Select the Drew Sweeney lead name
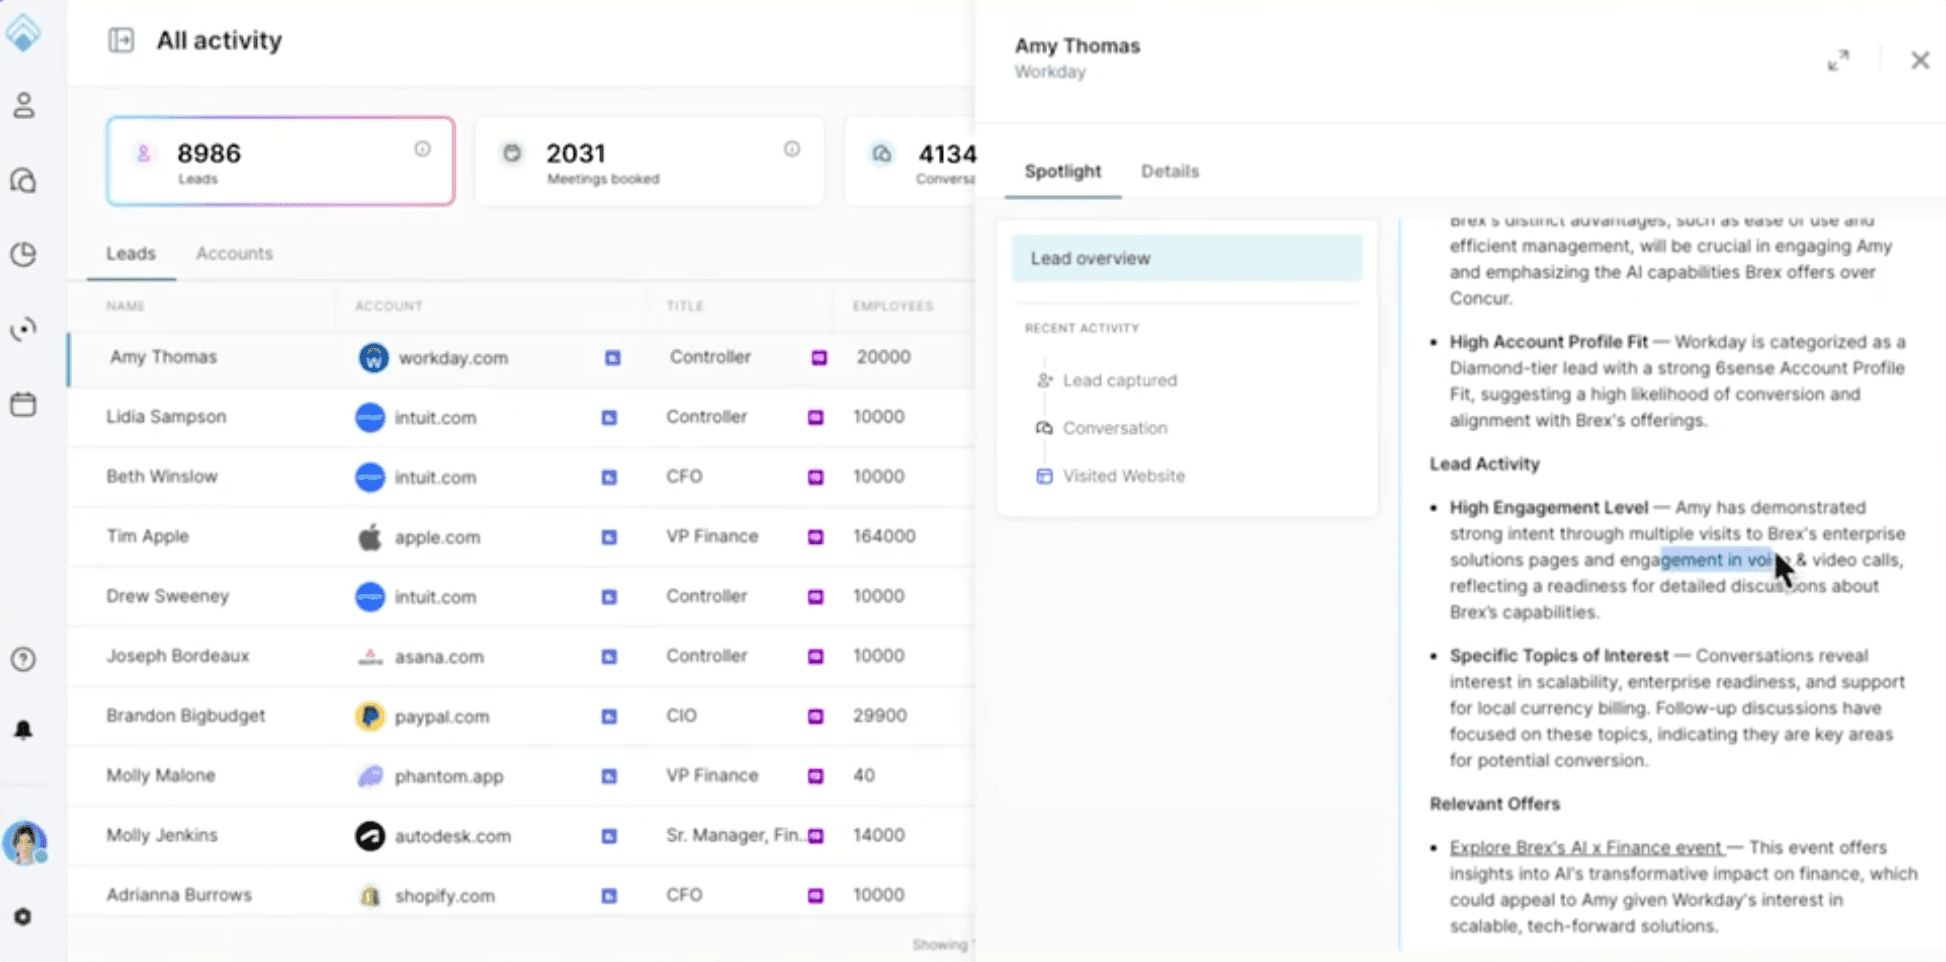This screenshot has height=962, width=1946. [168, 596]
